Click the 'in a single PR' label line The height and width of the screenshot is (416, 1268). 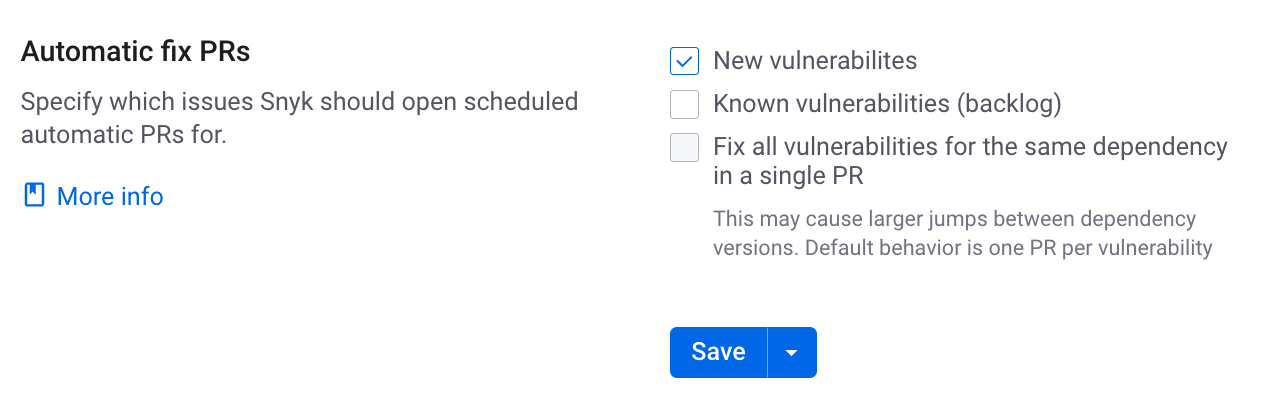pyautogui.click(x=788, y=176)
